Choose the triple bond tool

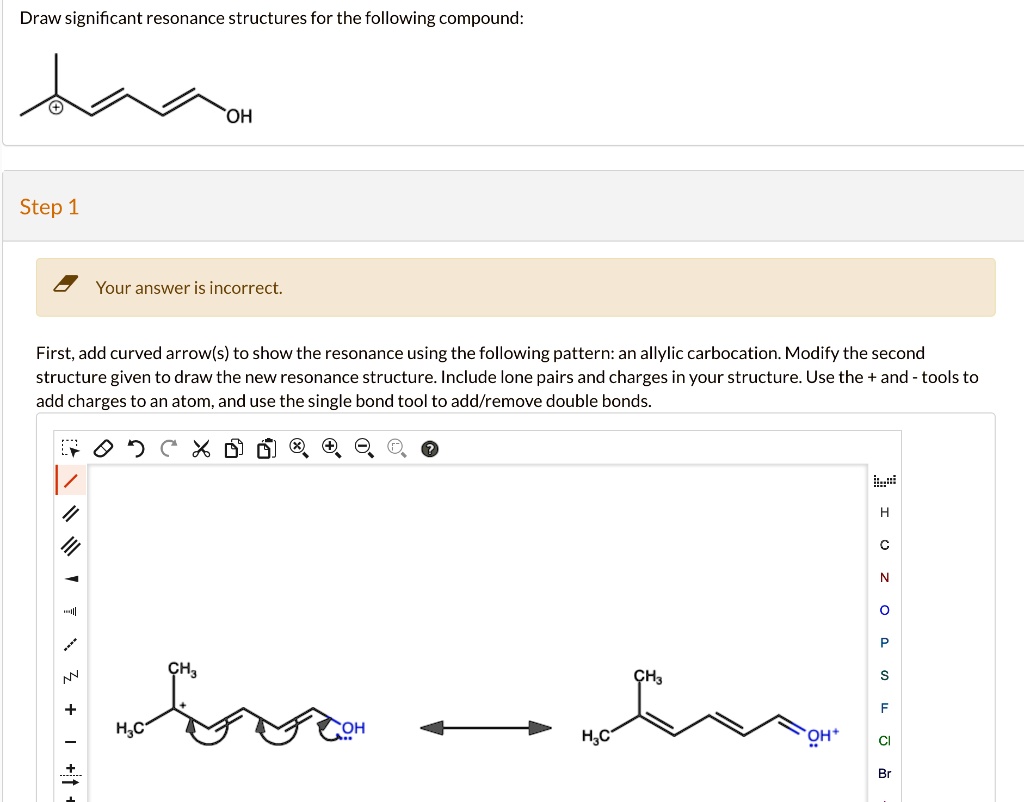pos(70,547)
